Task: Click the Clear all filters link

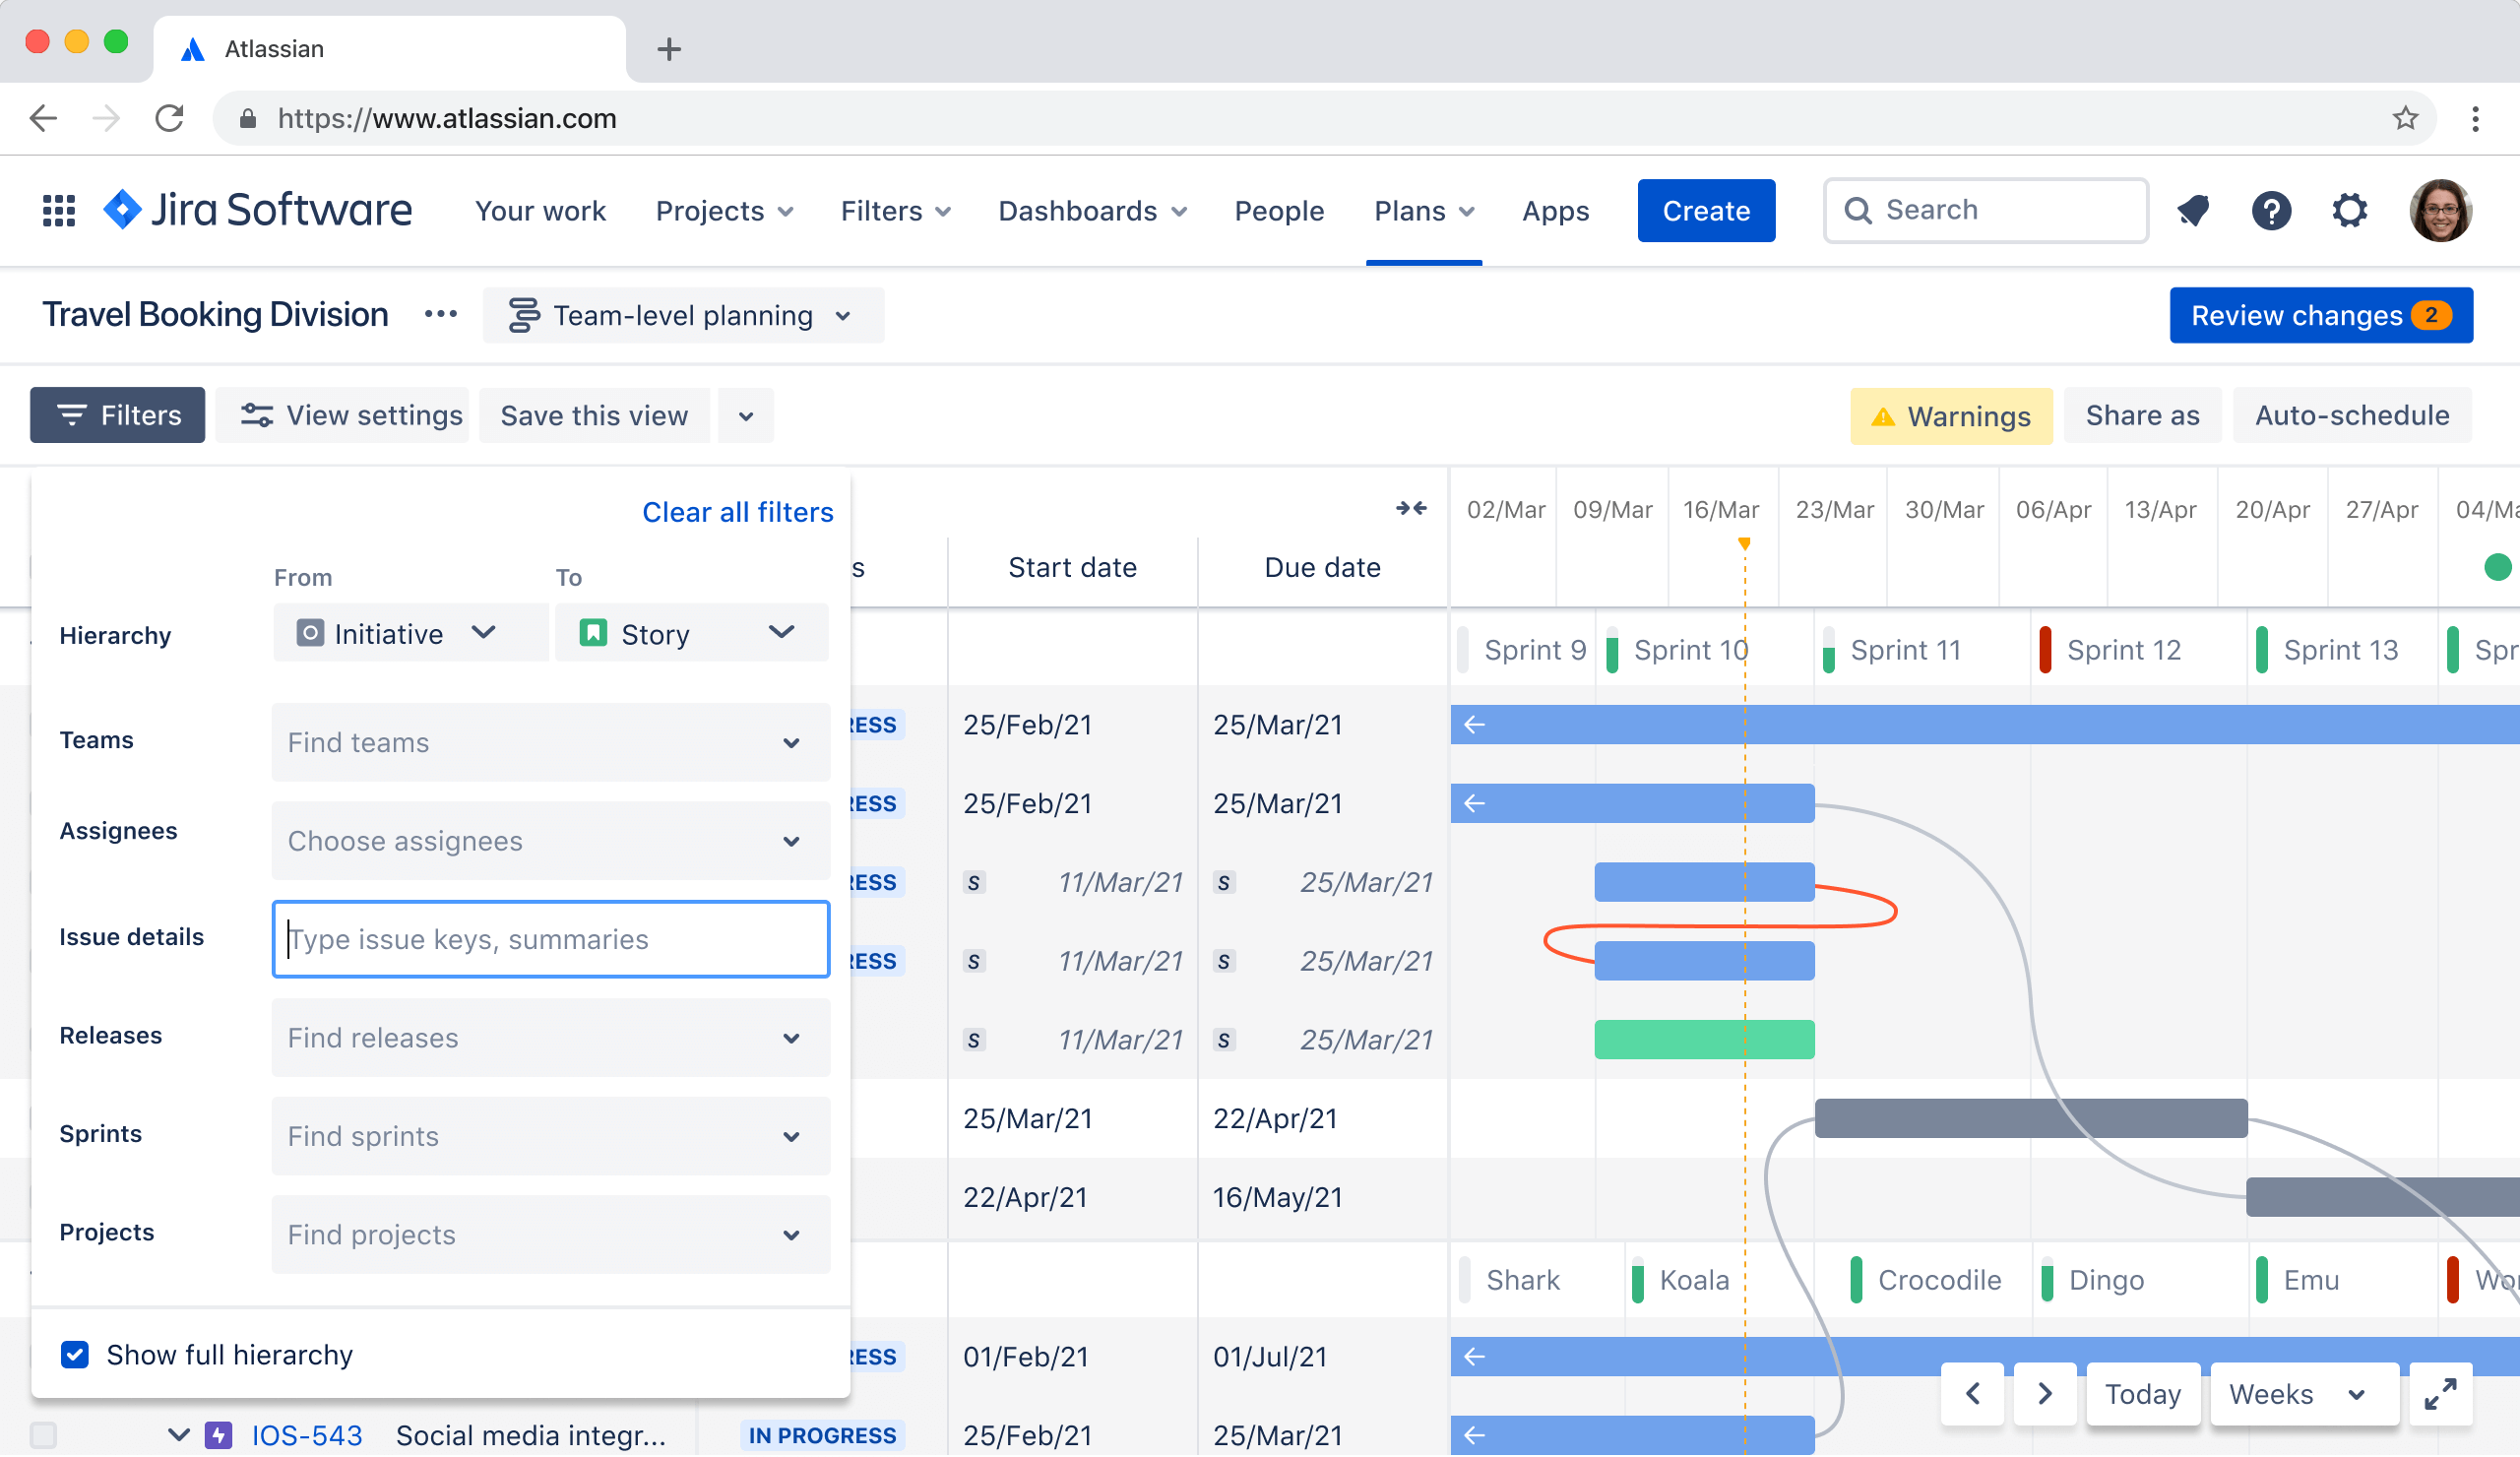Action: pyautogui.click(x=737, y=514)
